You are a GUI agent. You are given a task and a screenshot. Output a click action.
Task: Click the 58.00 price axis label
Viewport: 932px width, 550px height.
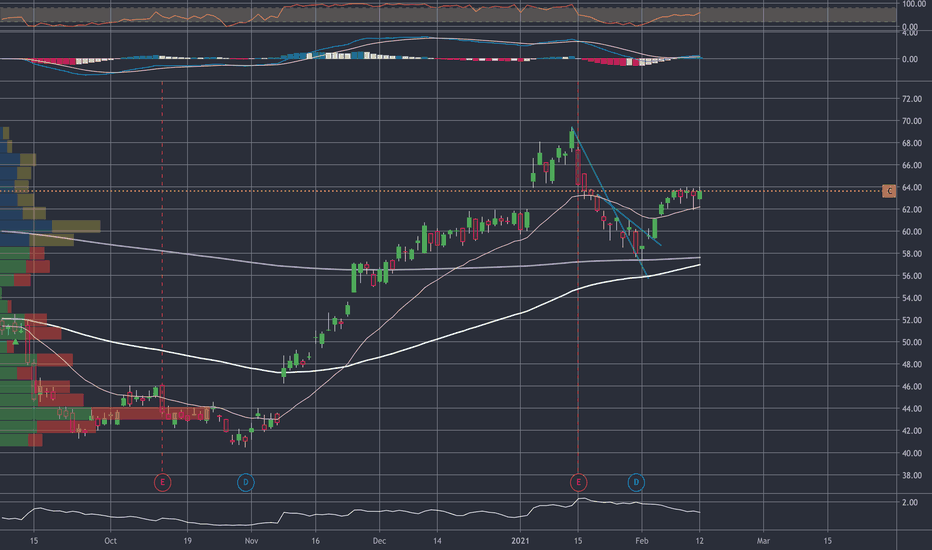point(912,254)
